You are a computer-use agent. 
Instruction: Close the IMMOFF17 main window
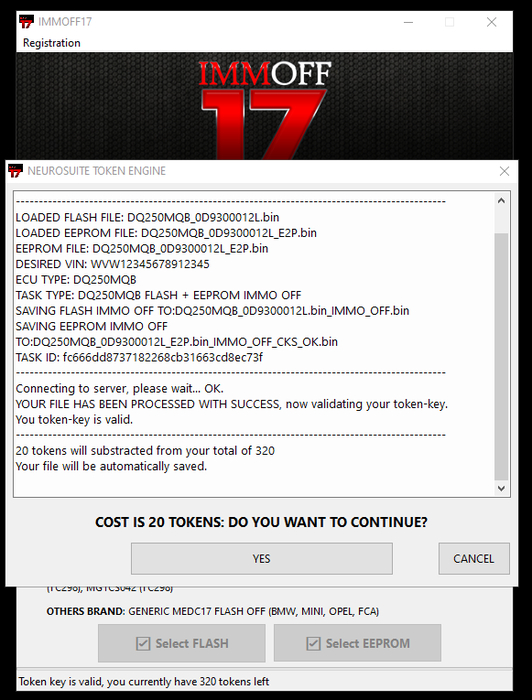(x=491, y=22)
